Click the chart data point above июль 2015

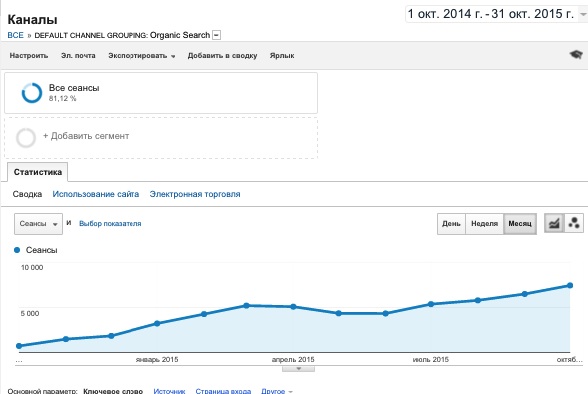(x=431, y=304)
